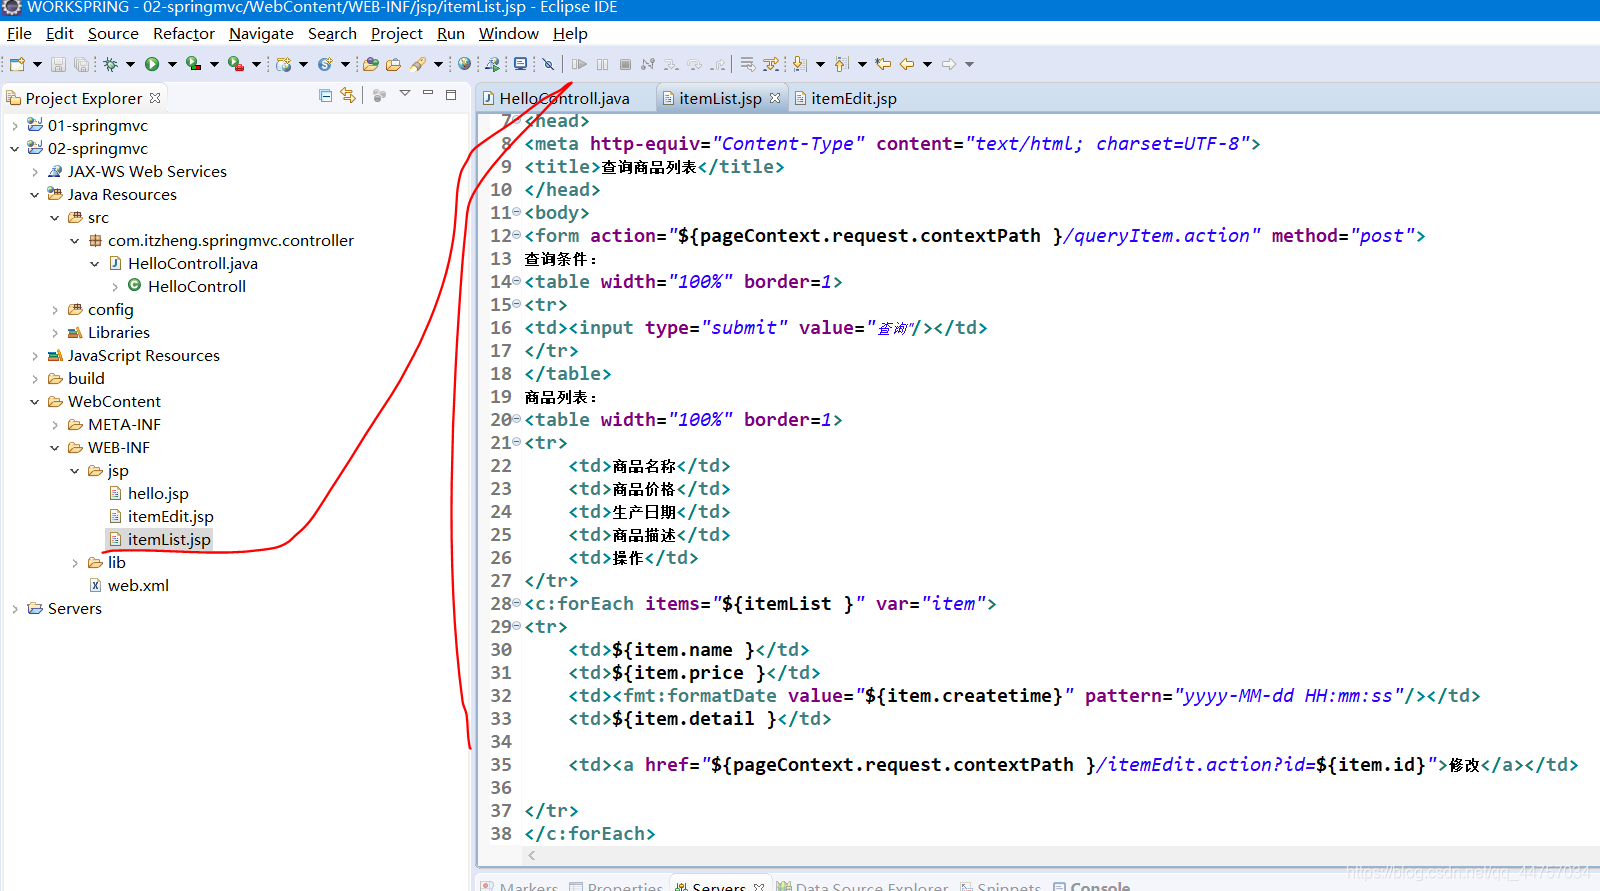The image size is (1600, 891).
Task: Click the Resume debug icon
Action: tap(579, 64)
